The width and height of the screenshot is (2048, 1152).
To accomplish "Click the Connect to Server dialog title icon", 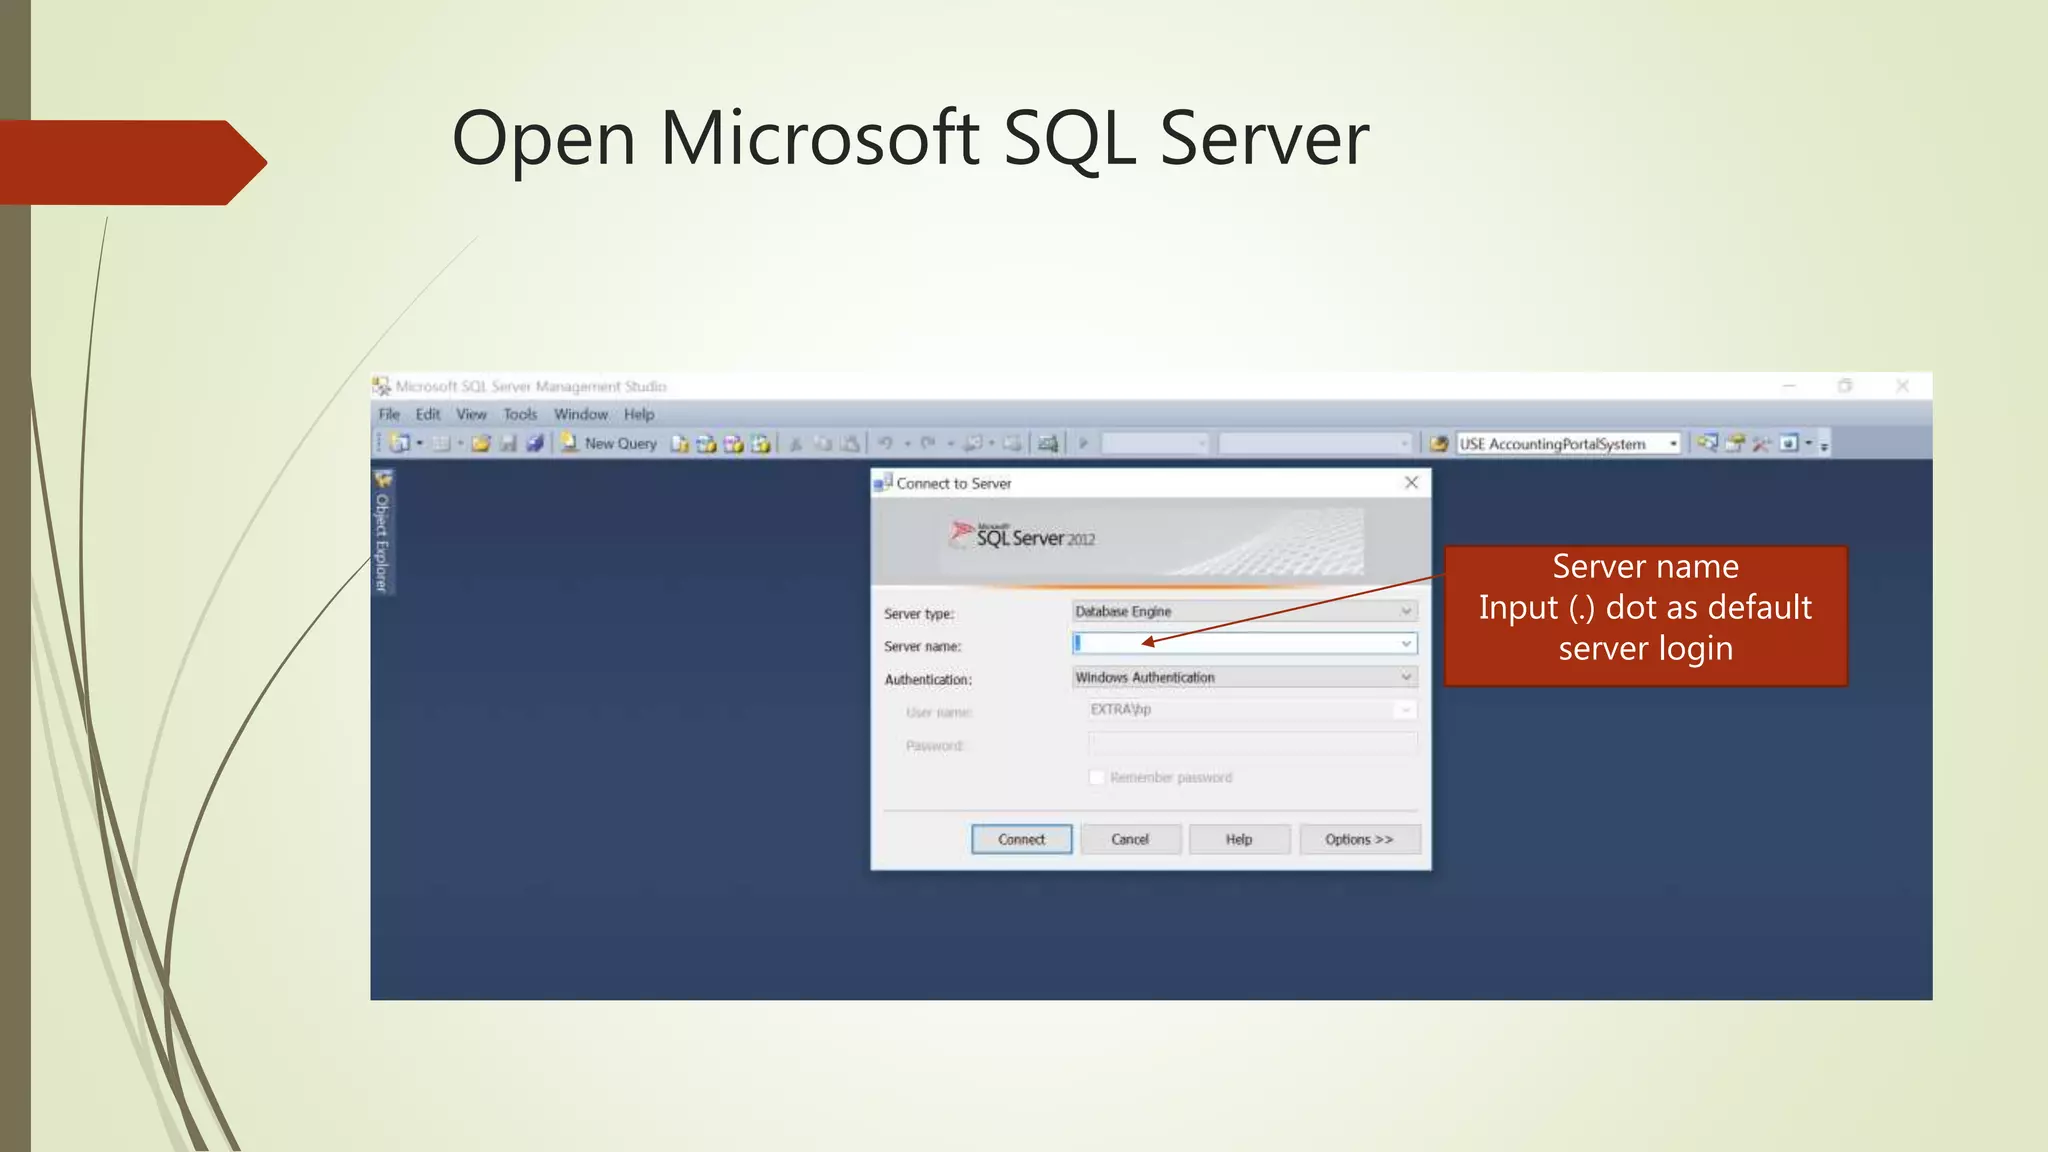I will [x=883, y=483].
